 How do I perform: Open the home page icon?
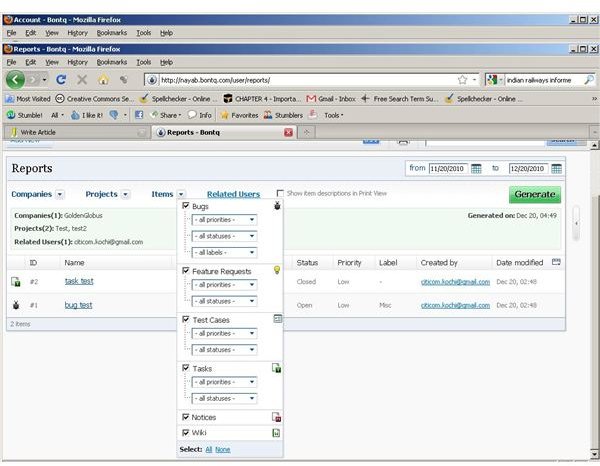[x=103, y=80]
